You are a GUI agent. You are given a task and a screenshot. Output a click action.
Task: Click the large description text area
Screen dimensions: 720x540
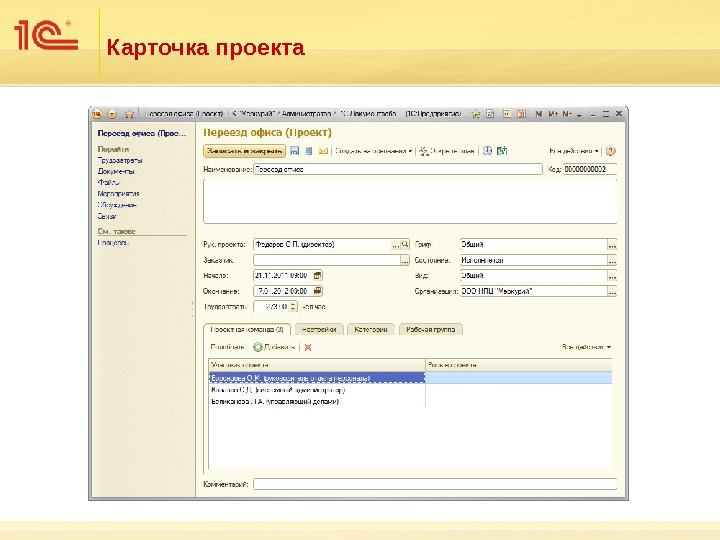(410, 202)
